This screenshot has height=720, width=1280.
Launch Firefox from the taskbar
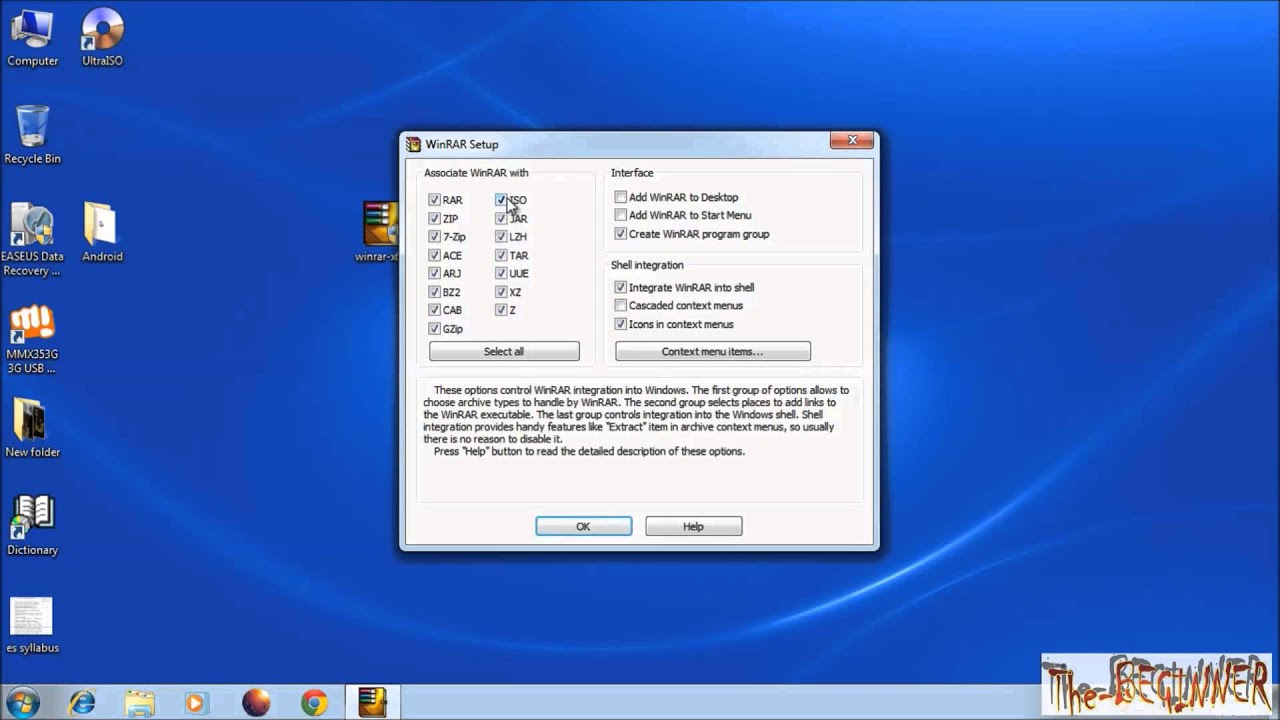pyautogui.click(x=256, y=702)
